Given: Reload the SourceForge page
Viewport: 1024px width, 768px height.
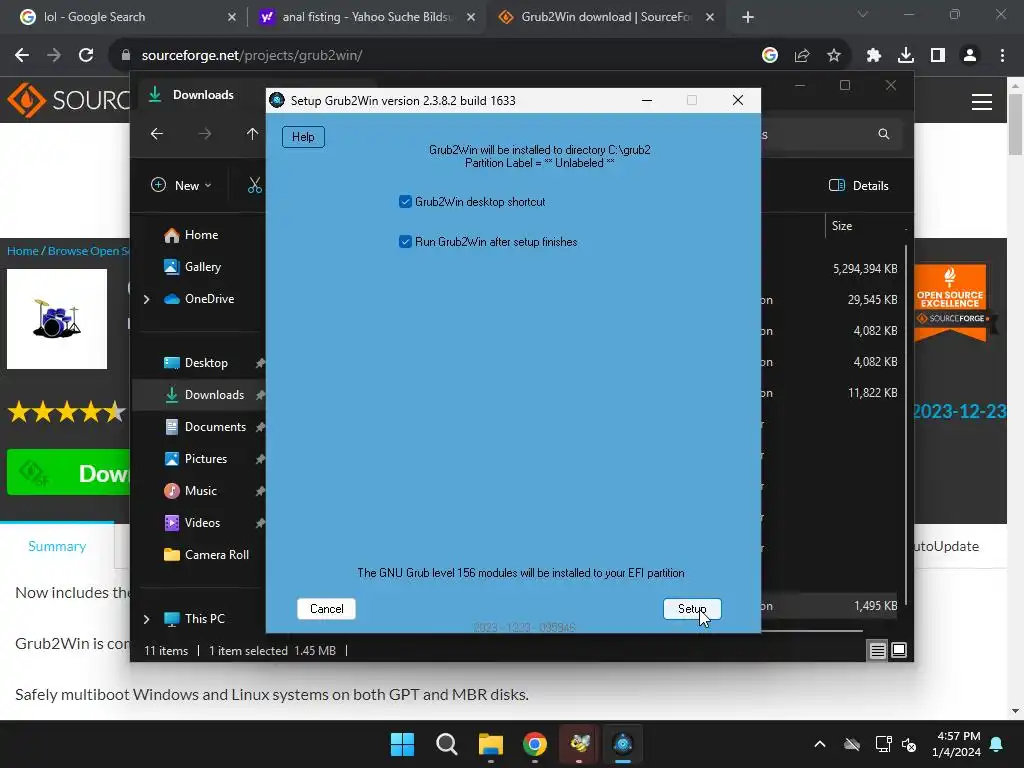Looking at the screenshot, I should click(x=86, y=56).
